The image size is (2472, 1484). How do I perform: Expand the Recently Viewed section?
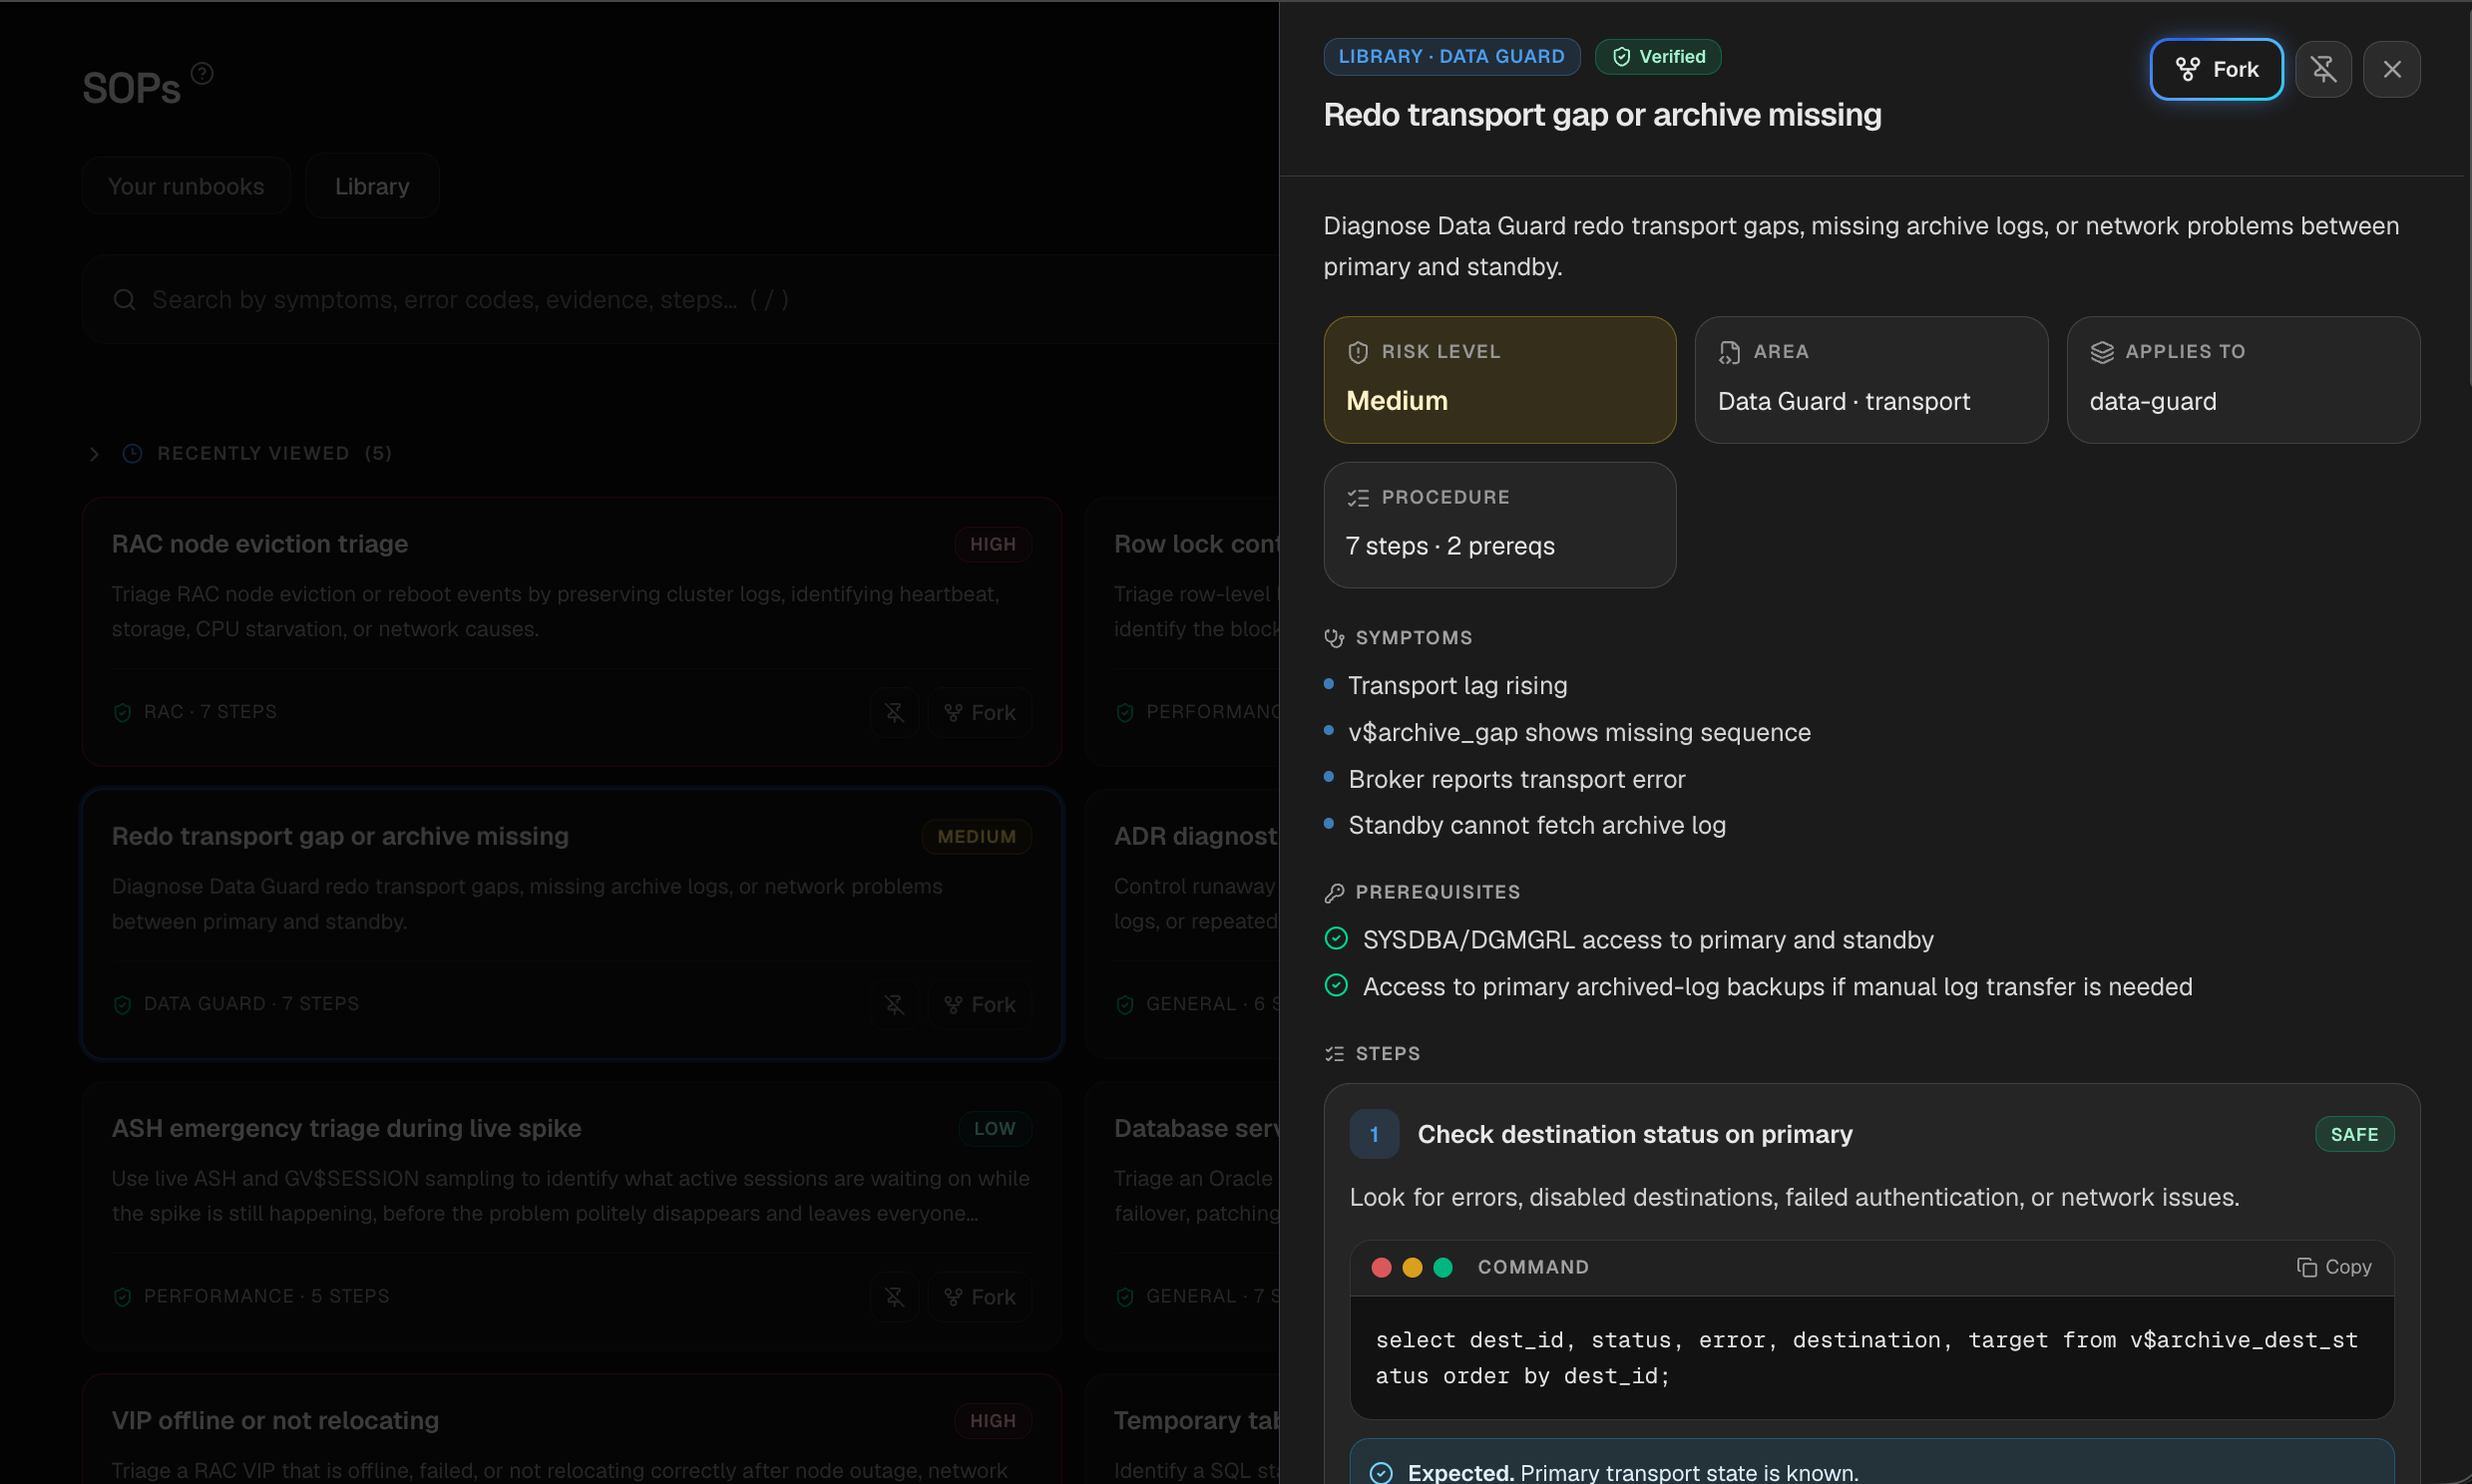(94, 453)
